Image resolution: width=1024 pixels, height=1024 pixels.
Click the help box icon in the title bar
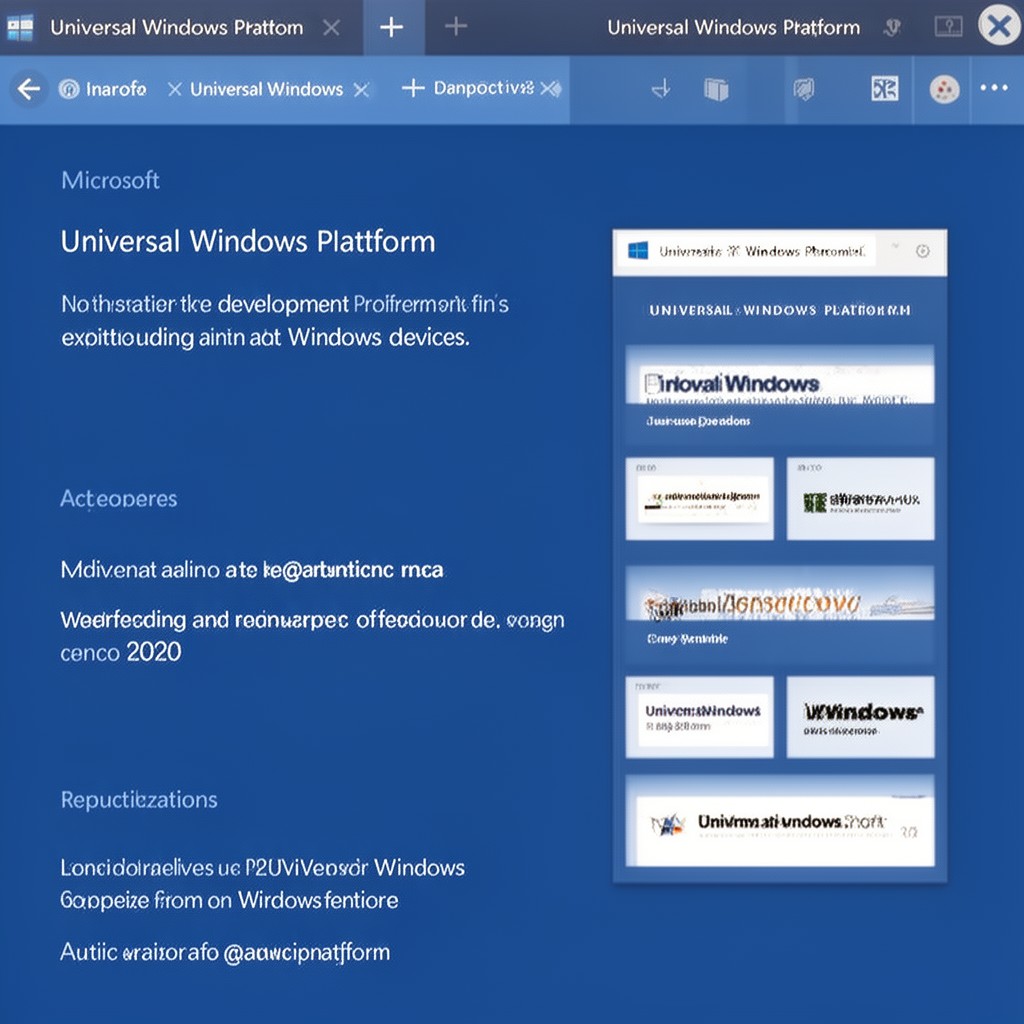[x=948, y=27]
